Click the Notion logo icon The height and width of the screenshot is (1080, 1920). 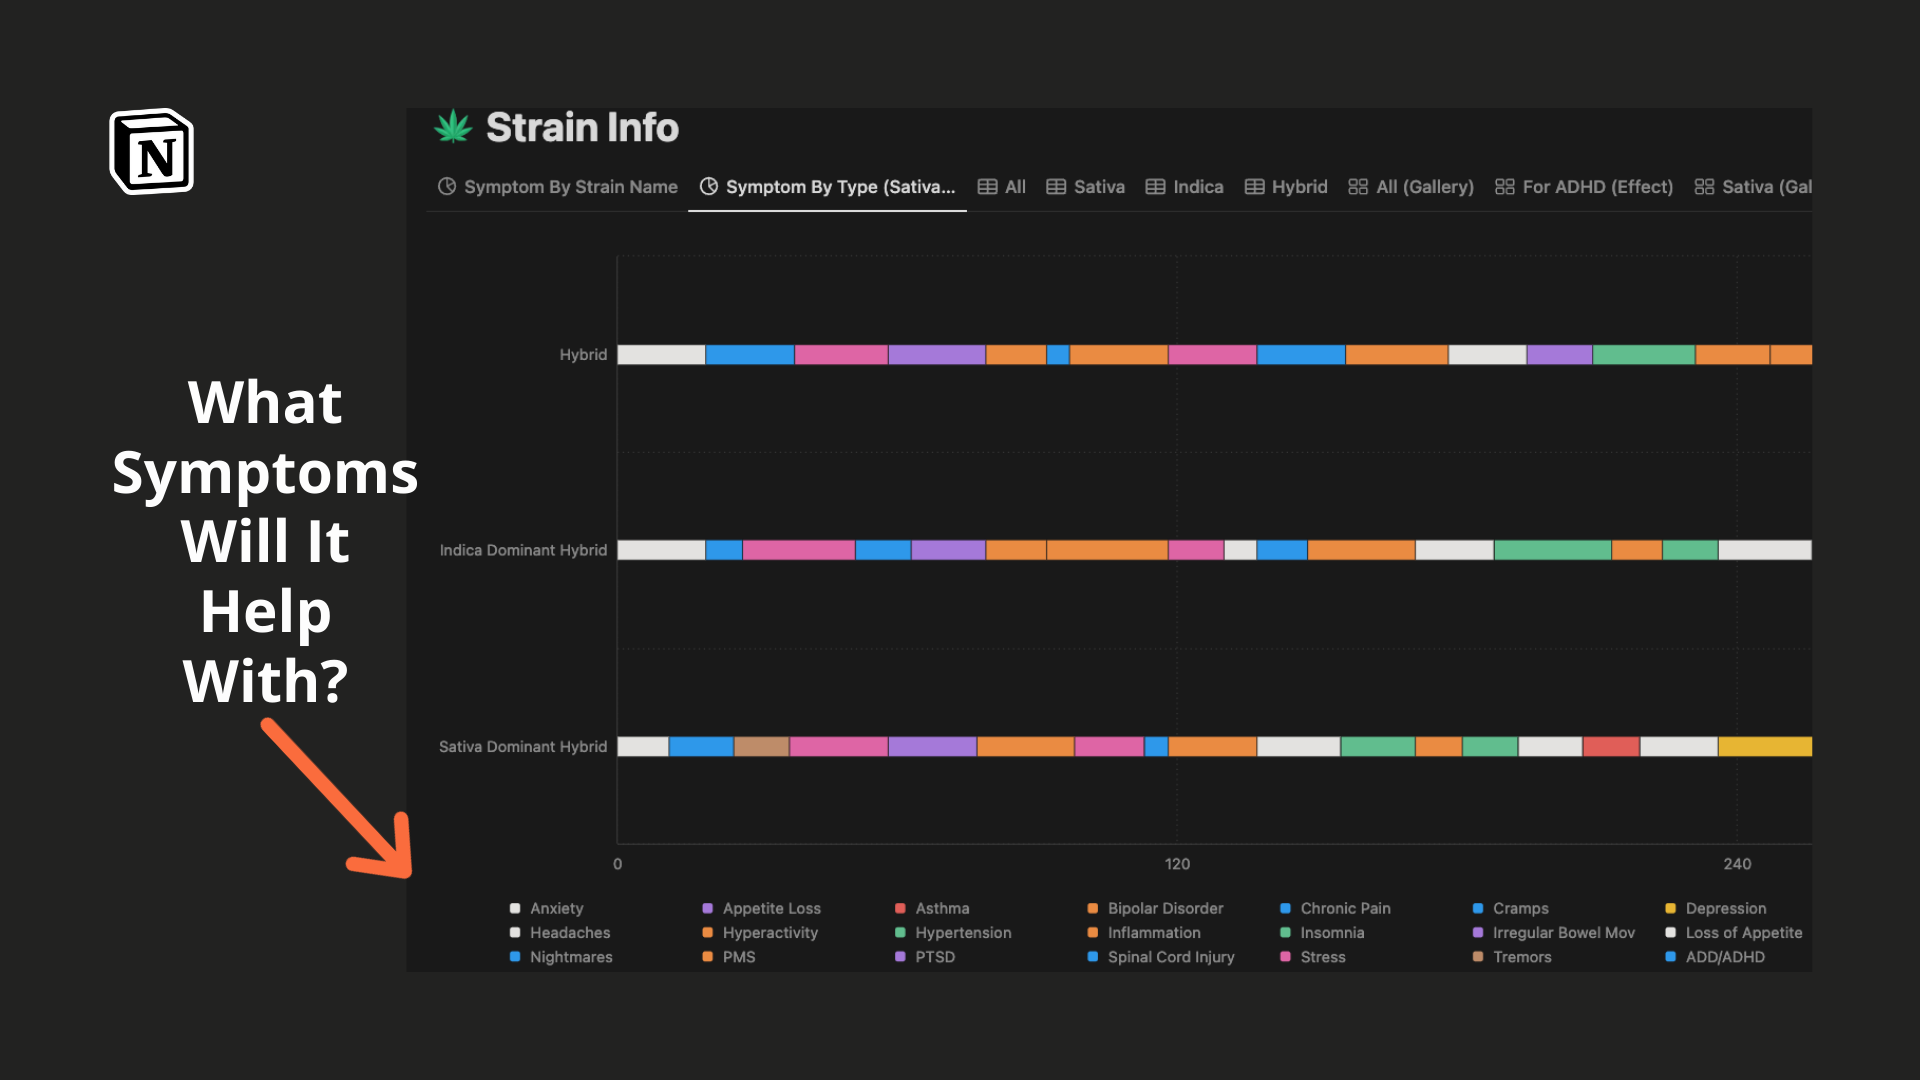coord(152,152)
